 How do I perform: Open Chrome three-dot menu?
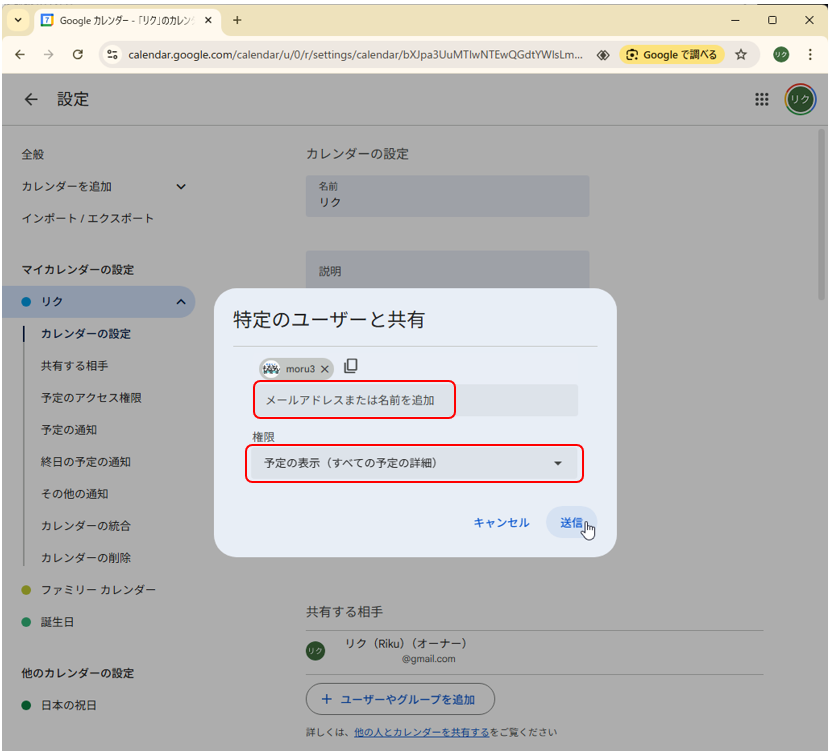810,55
